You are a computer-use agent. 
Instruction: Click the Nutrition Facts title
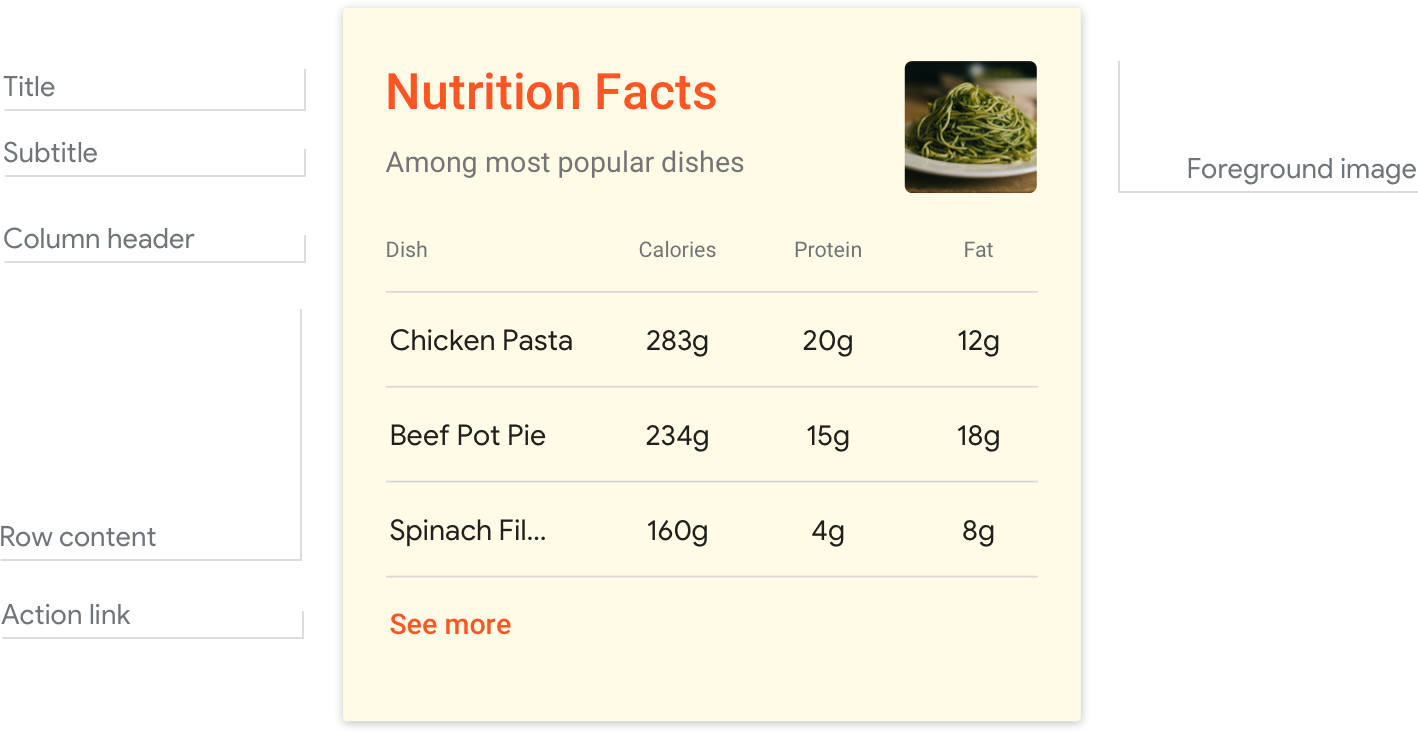pos(551,92)
